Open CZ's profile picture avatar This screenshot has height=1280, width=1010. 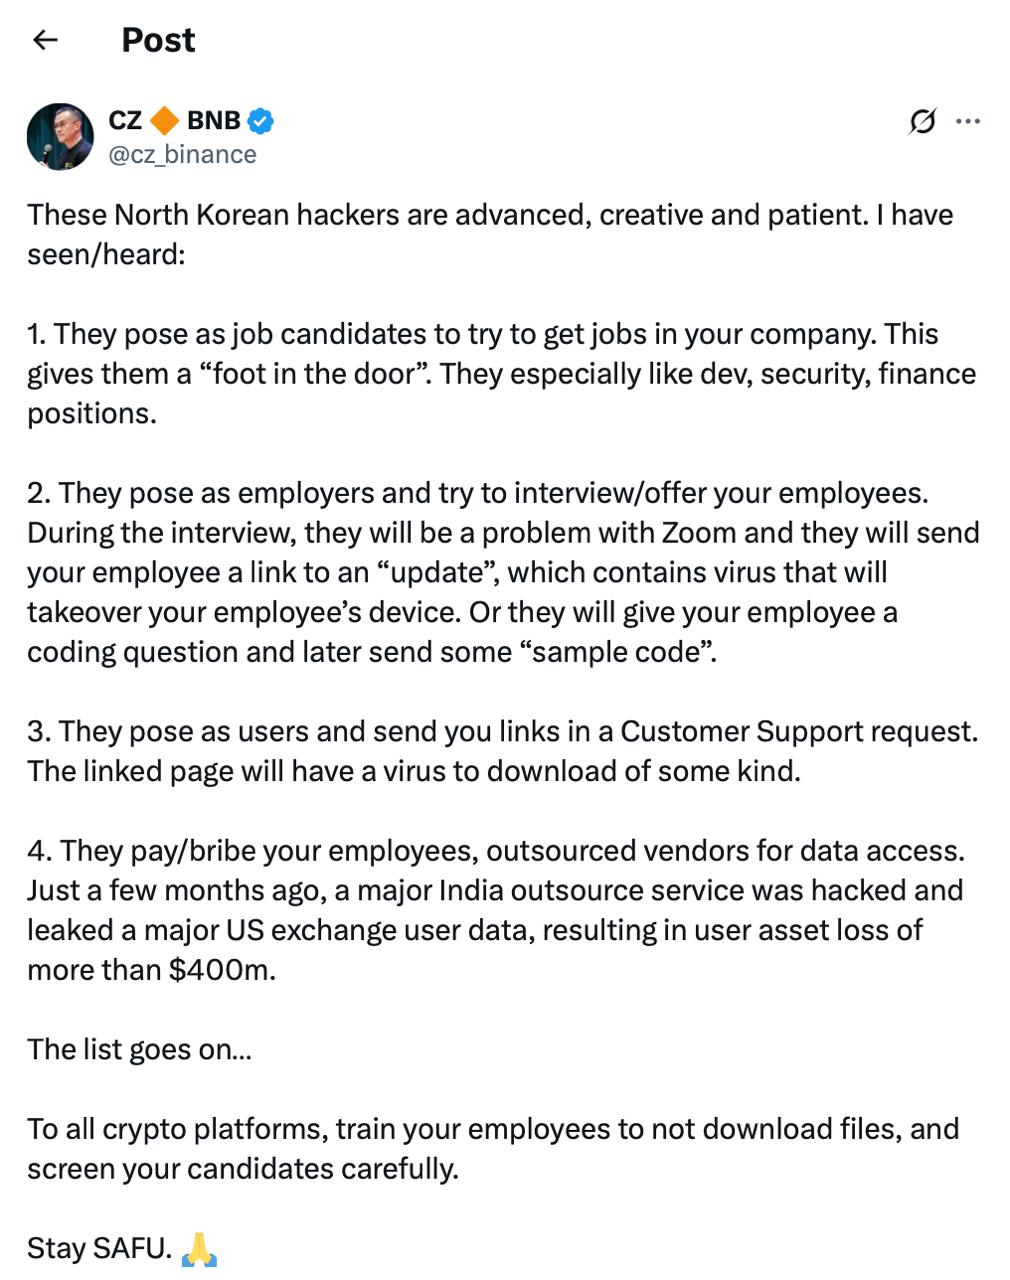coord(60,136)
